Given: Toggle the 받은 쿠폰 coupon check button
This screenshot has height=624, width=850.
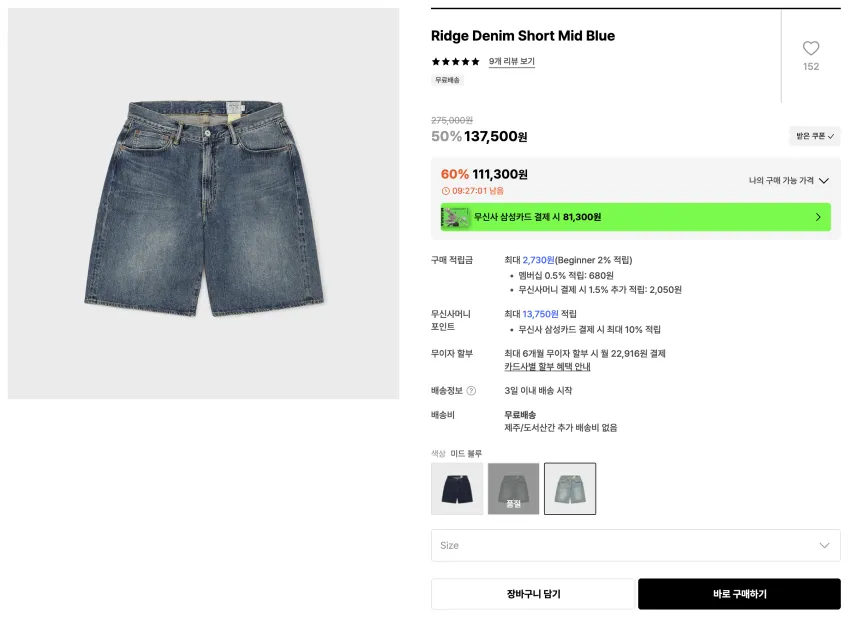Looking at the screenshot, I should tap(814, 136).
